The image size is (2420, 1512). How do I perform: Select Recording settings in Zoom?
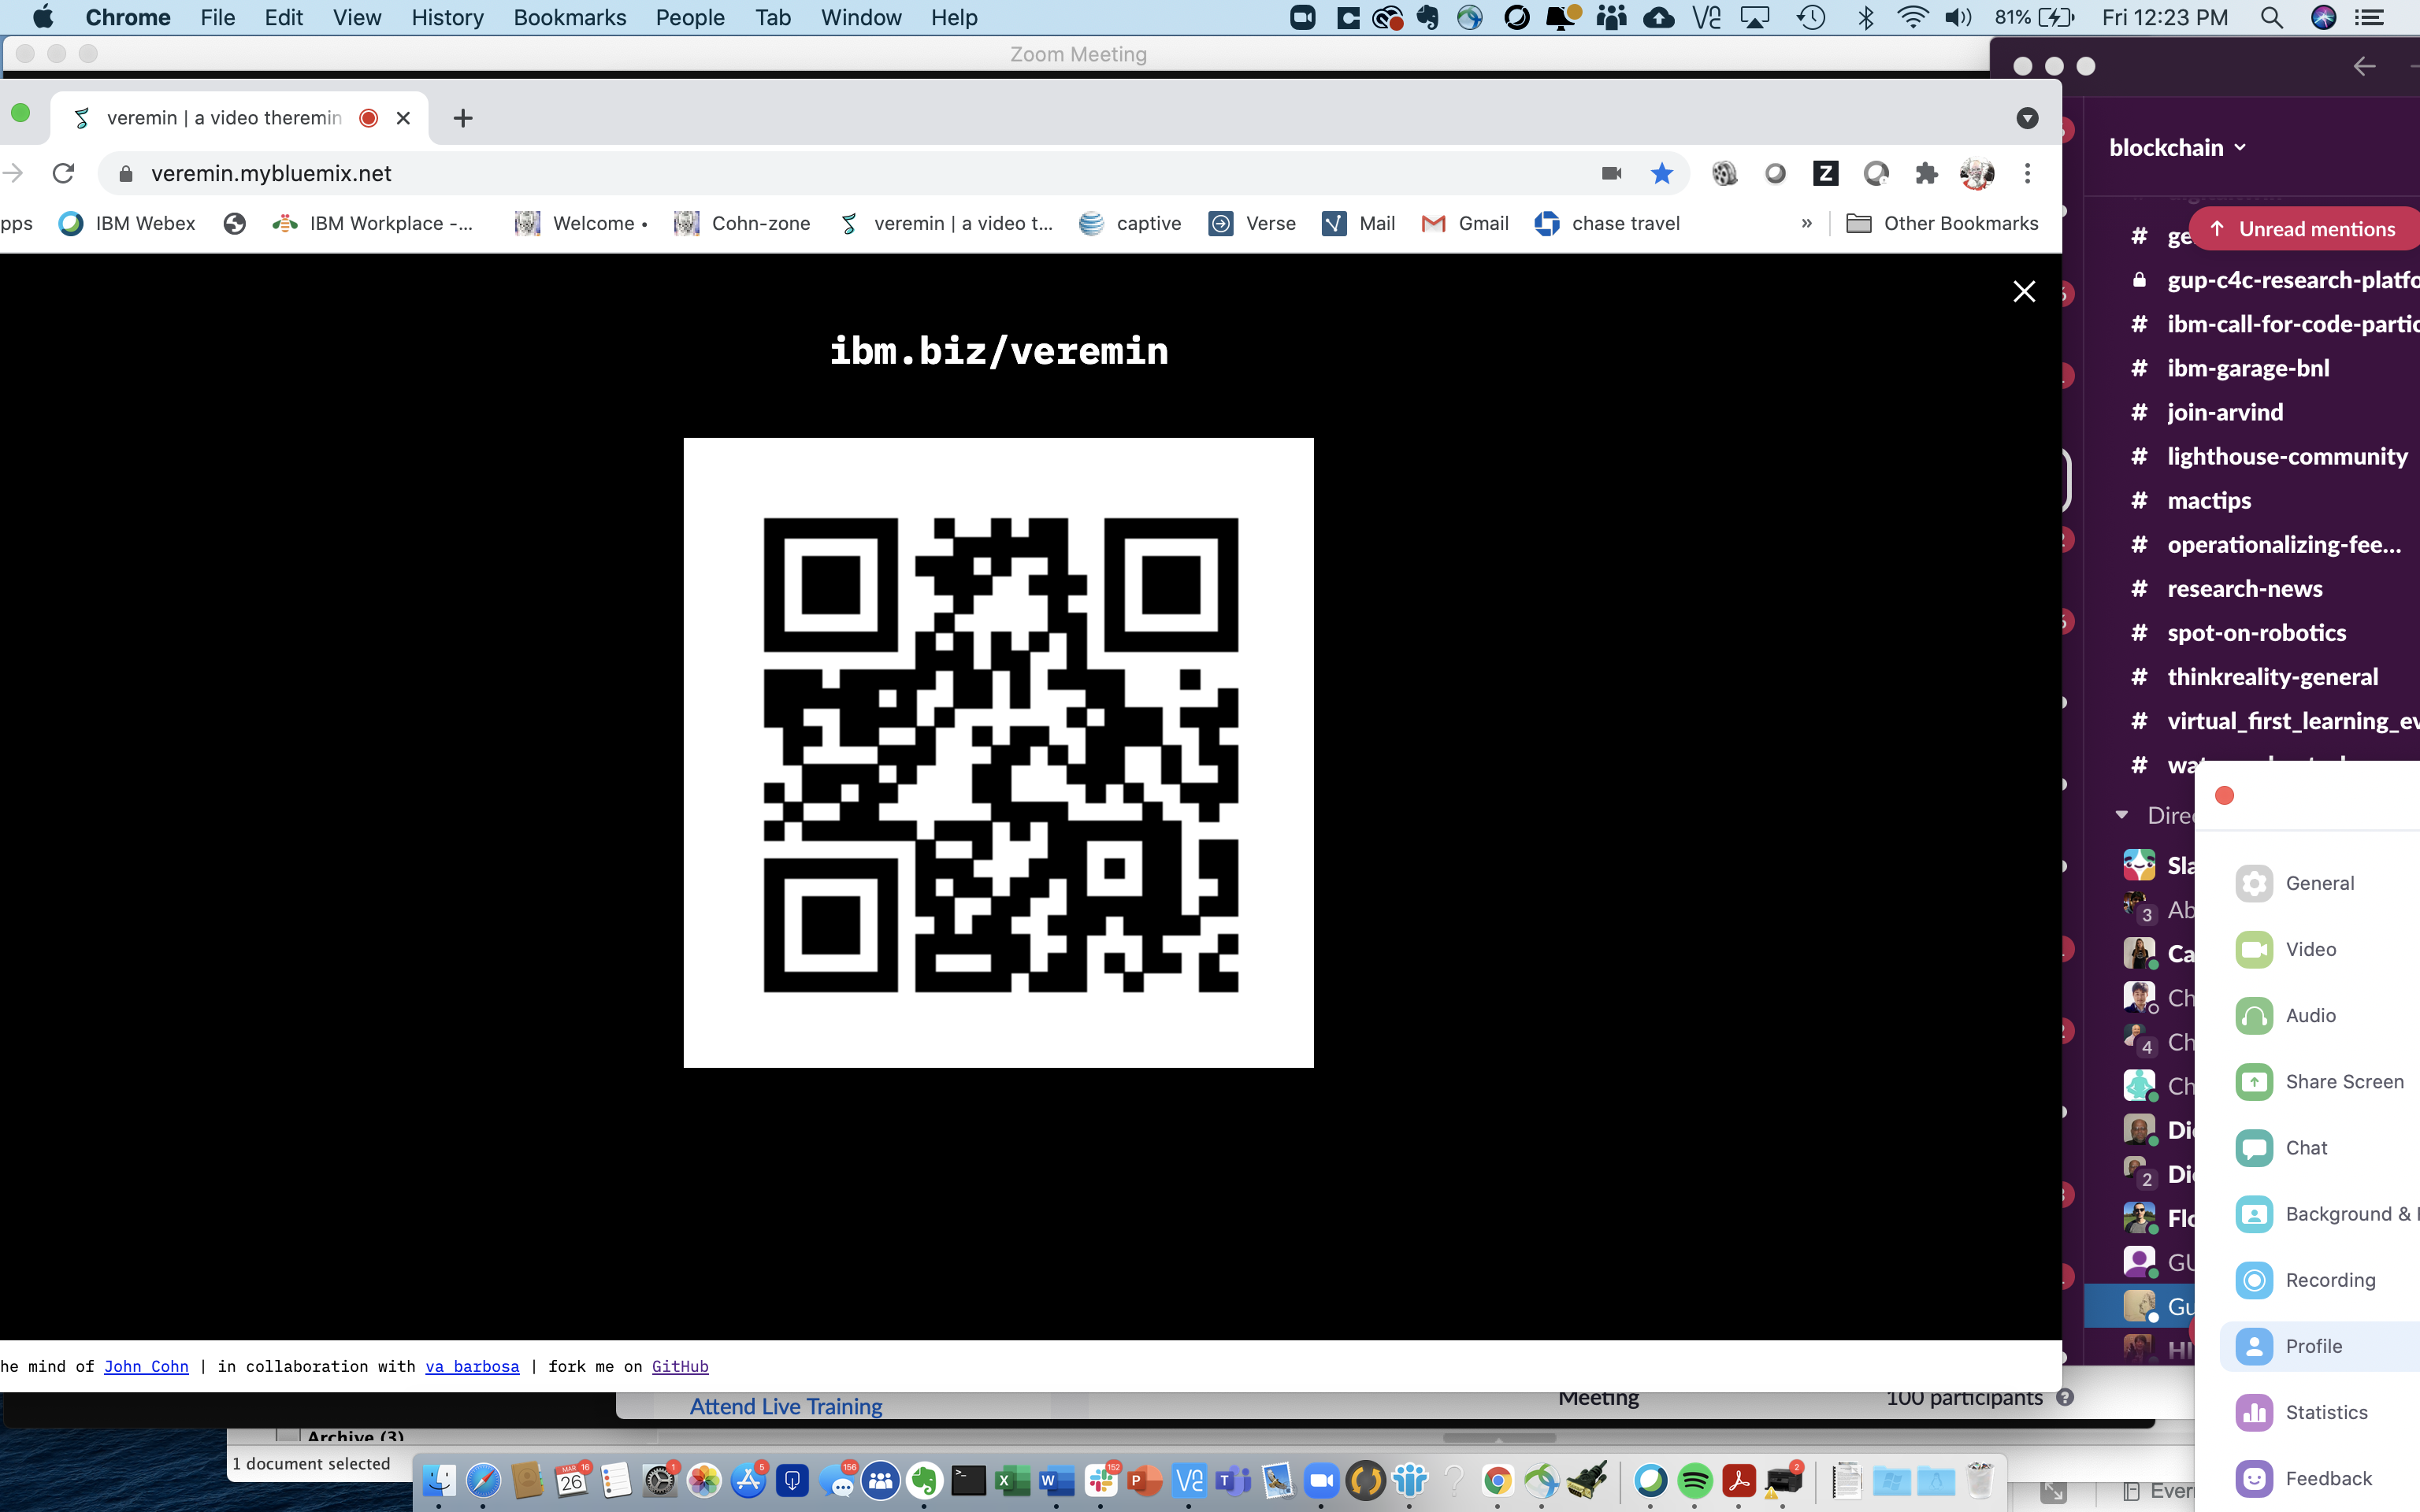(2329, 1280)
